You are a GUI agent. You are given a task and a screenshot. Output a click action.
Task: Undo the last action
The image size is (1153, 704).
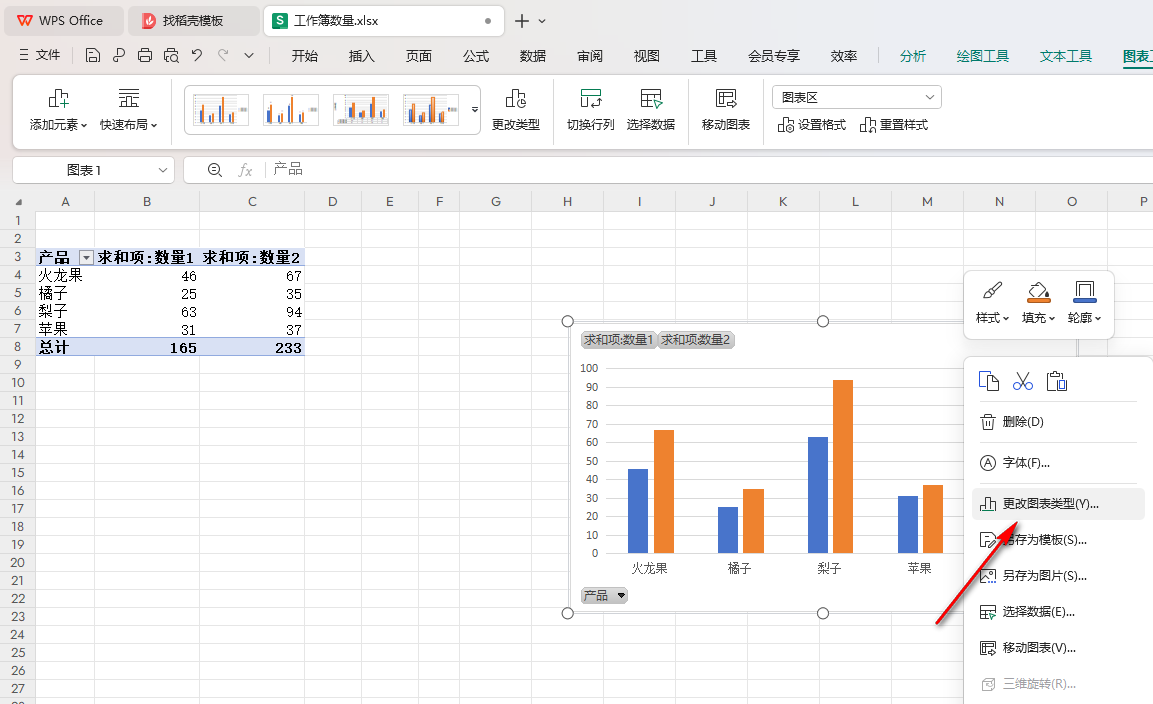(x=196, y=55)
